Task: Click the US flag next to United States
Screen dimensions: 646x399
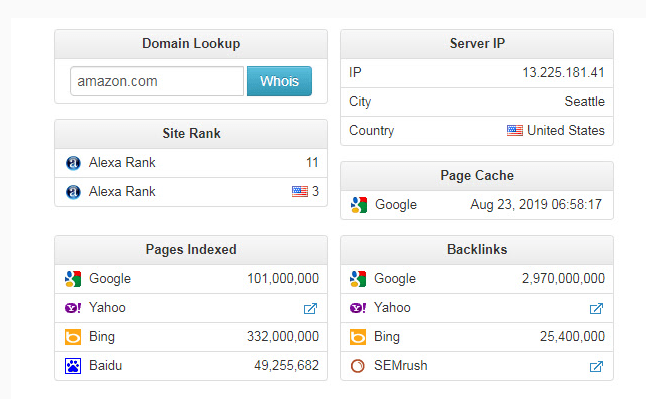Action: click(x=515, y=131)
